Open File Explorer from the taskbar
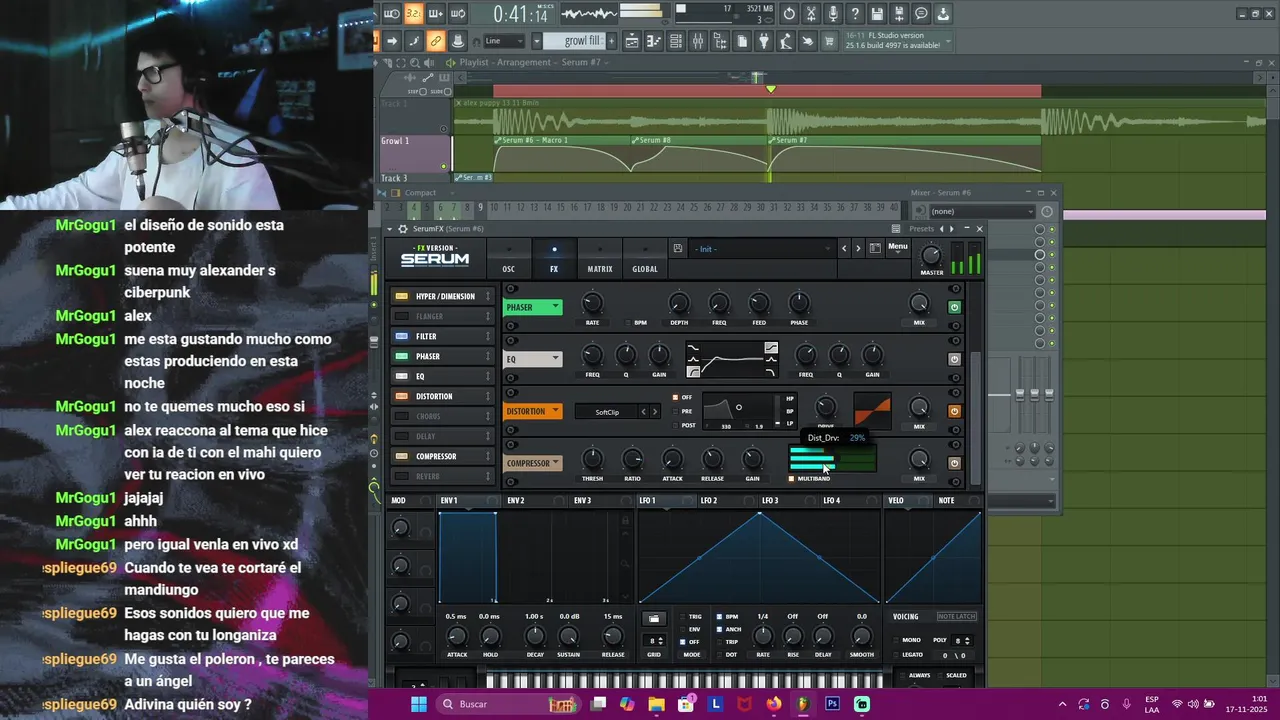The image size is (1280, 720). (x=657, y=704)
